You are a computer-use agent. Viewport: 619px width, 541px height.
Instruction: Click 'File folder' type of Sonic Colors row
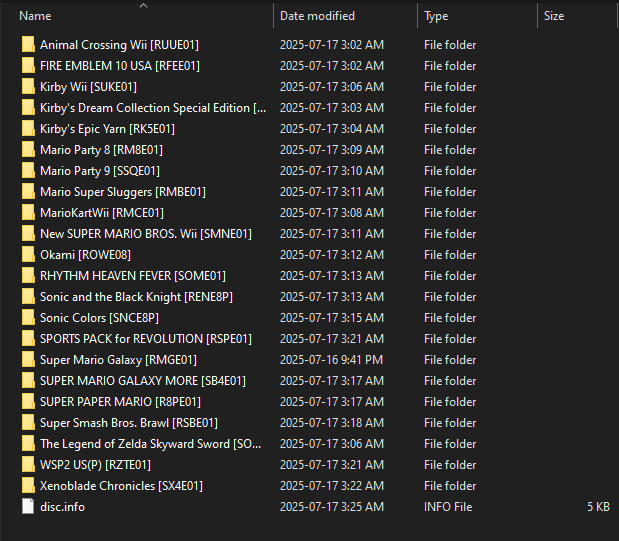pos(450,317)
